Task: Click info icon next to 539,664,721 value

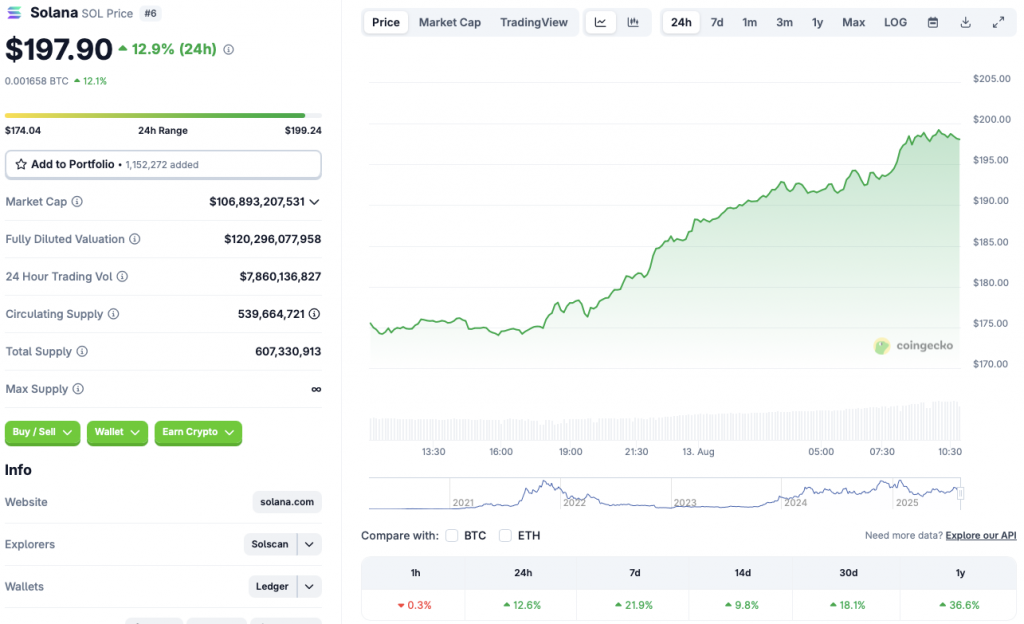Action: pos(315,314)
